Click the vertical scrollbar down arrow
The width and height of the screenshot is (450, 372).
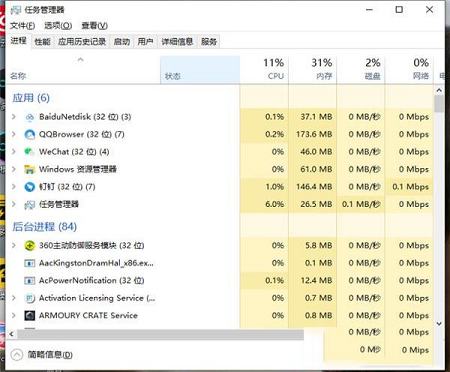click(439, 323)
